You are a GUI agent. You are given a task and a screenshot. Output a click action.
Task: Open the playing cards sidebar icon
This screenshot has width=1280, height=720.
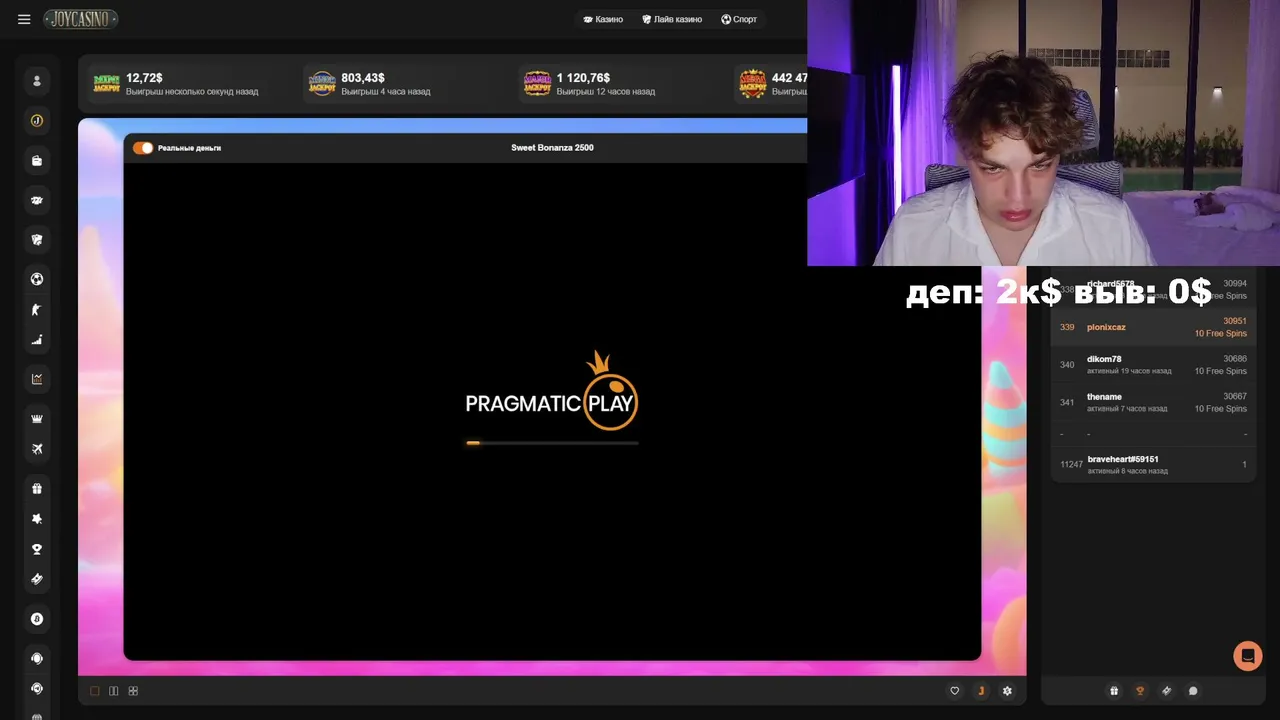coord(37,240)
